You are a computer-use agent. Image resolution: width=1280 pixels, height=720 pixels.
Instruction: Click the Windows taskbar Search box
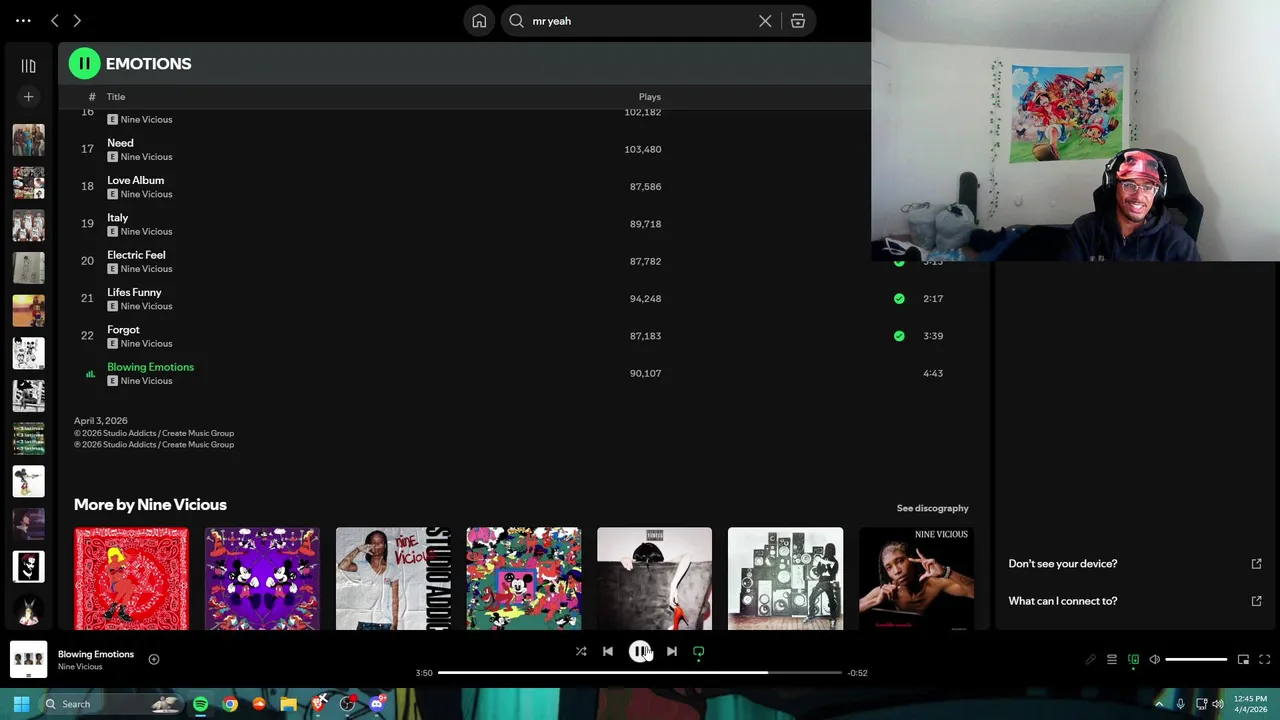(x=112, y=704)
